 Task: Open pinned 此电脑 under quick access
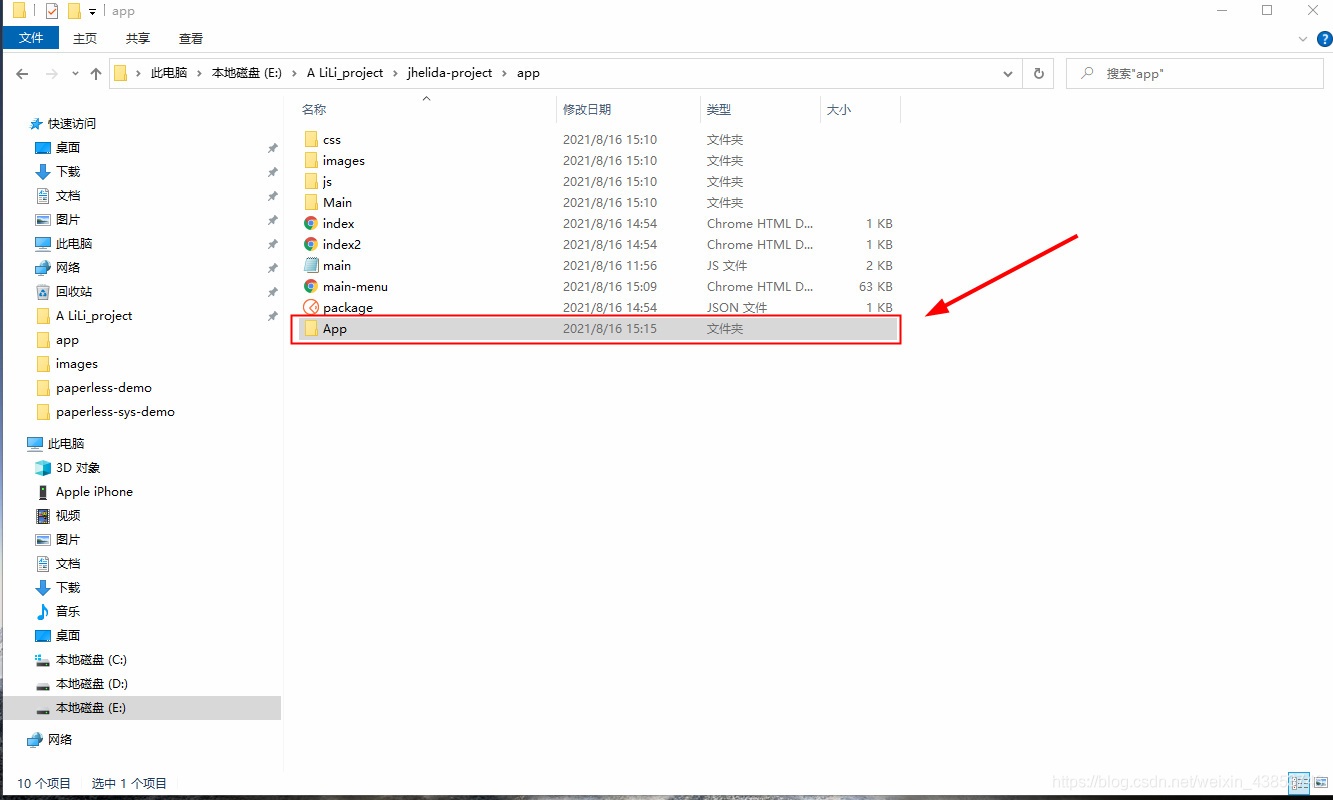point(74,243)
